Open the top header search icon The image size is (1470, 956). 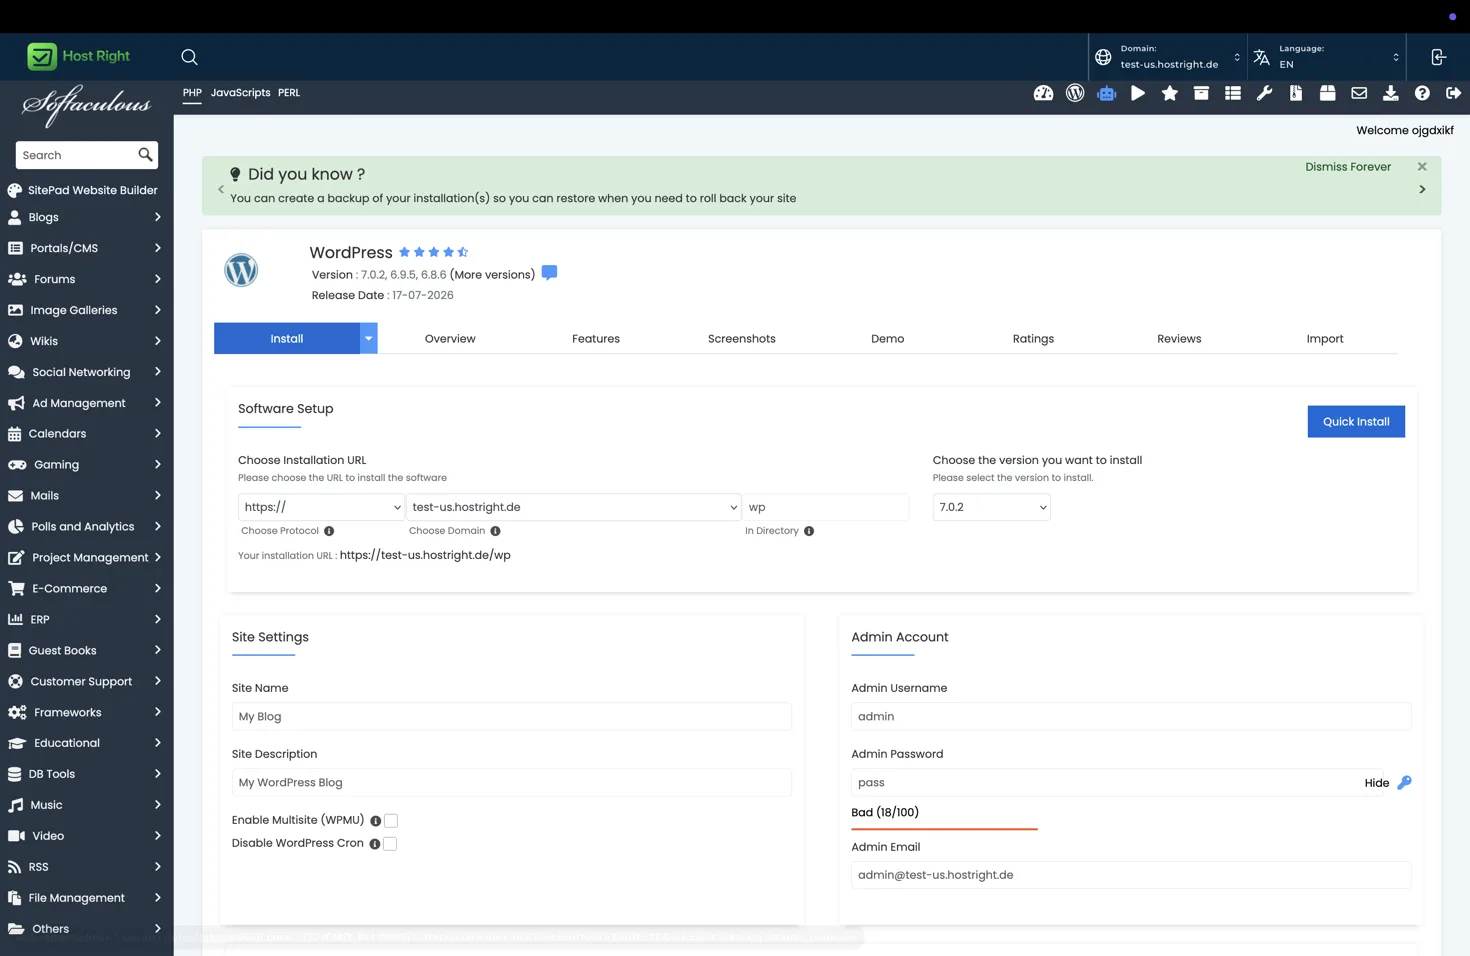pos(189,57)
